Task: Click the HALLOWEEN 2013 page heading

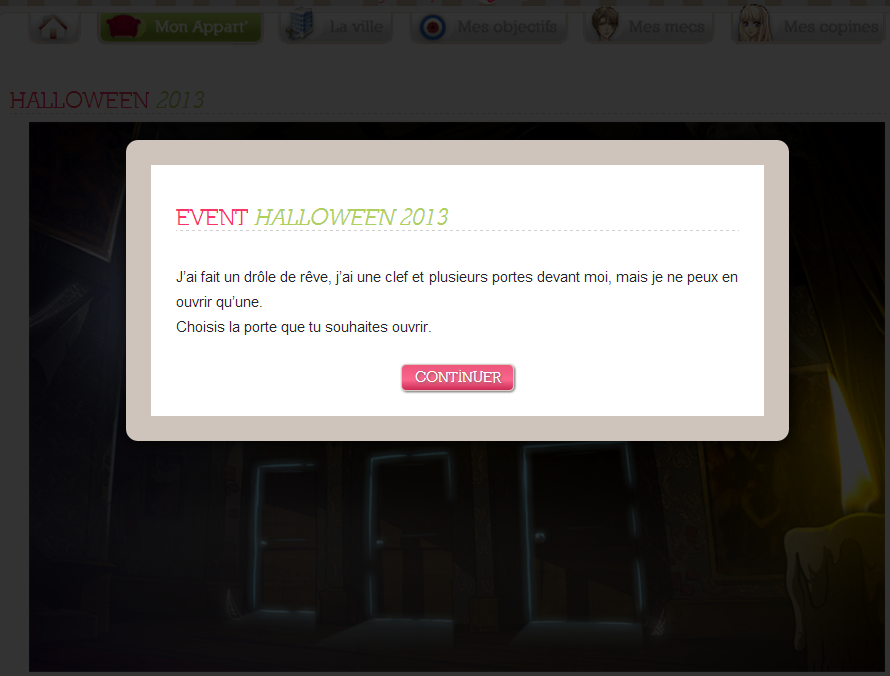Action: tap(107, 100)
